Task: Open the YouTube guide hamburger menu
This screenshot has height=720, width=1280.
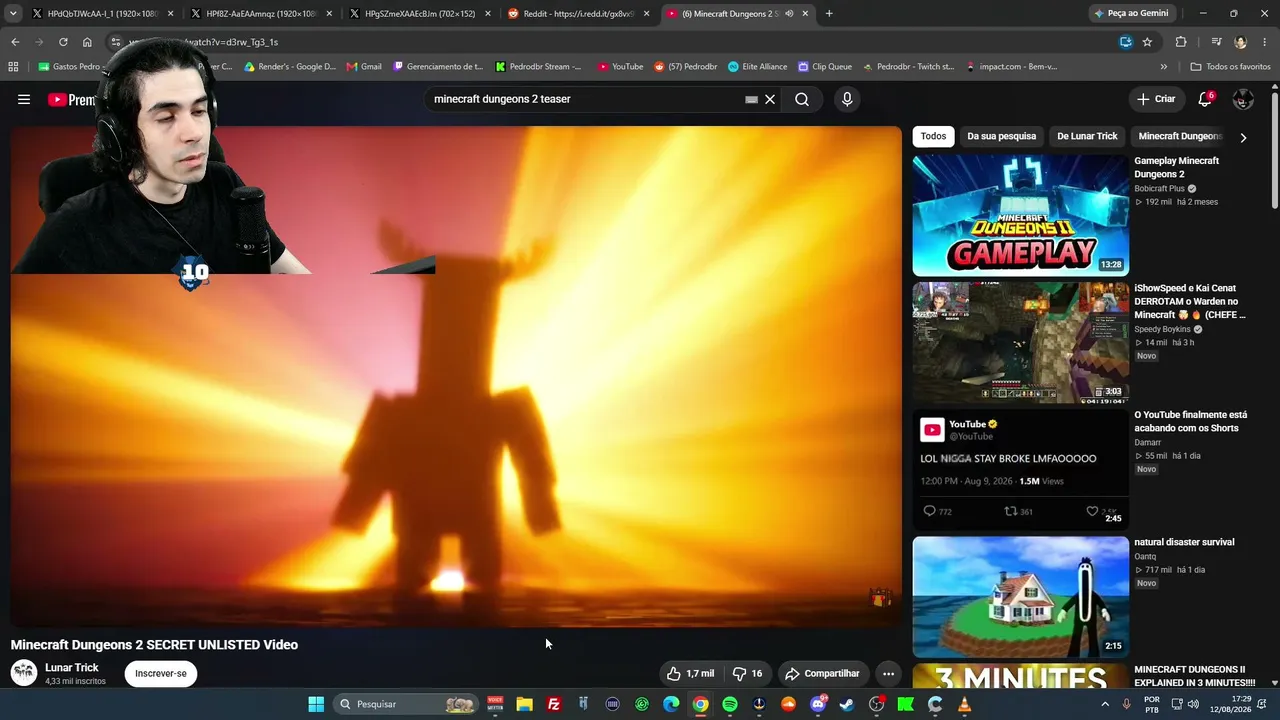Action: [x=24, y=99]
